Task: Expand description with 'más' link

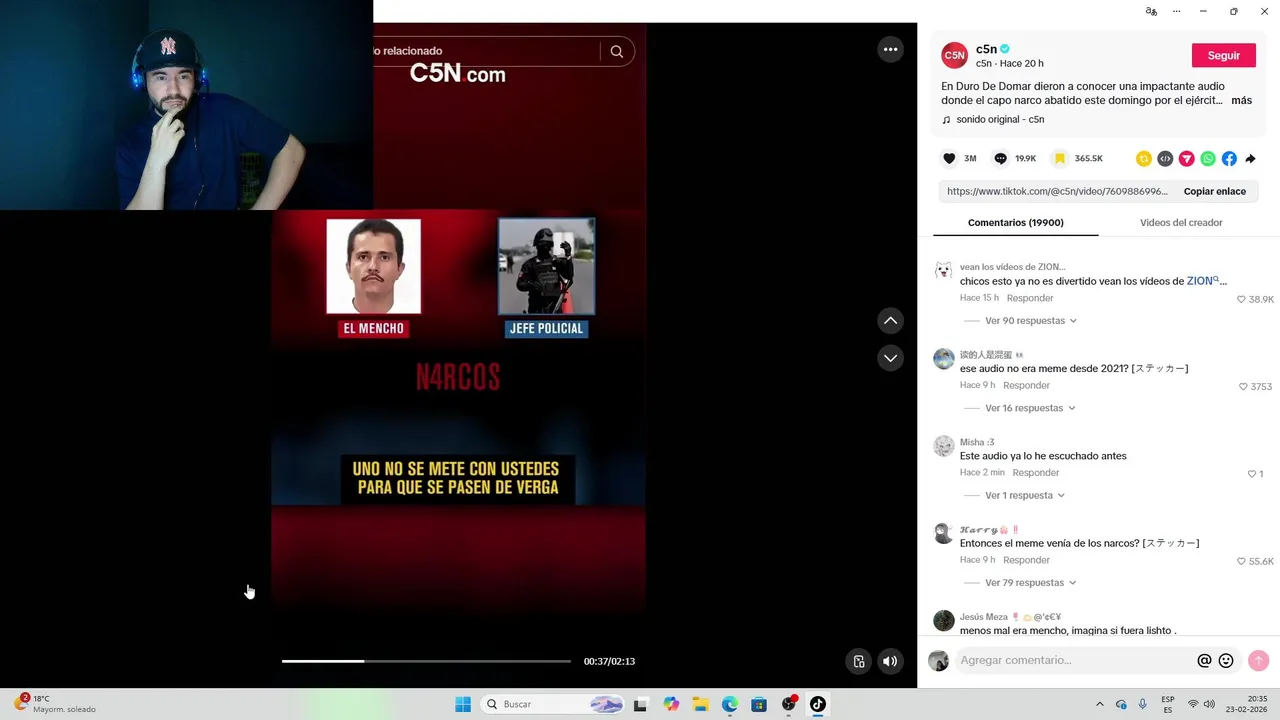Action: pyautogui.click(x=1241, y=101)
